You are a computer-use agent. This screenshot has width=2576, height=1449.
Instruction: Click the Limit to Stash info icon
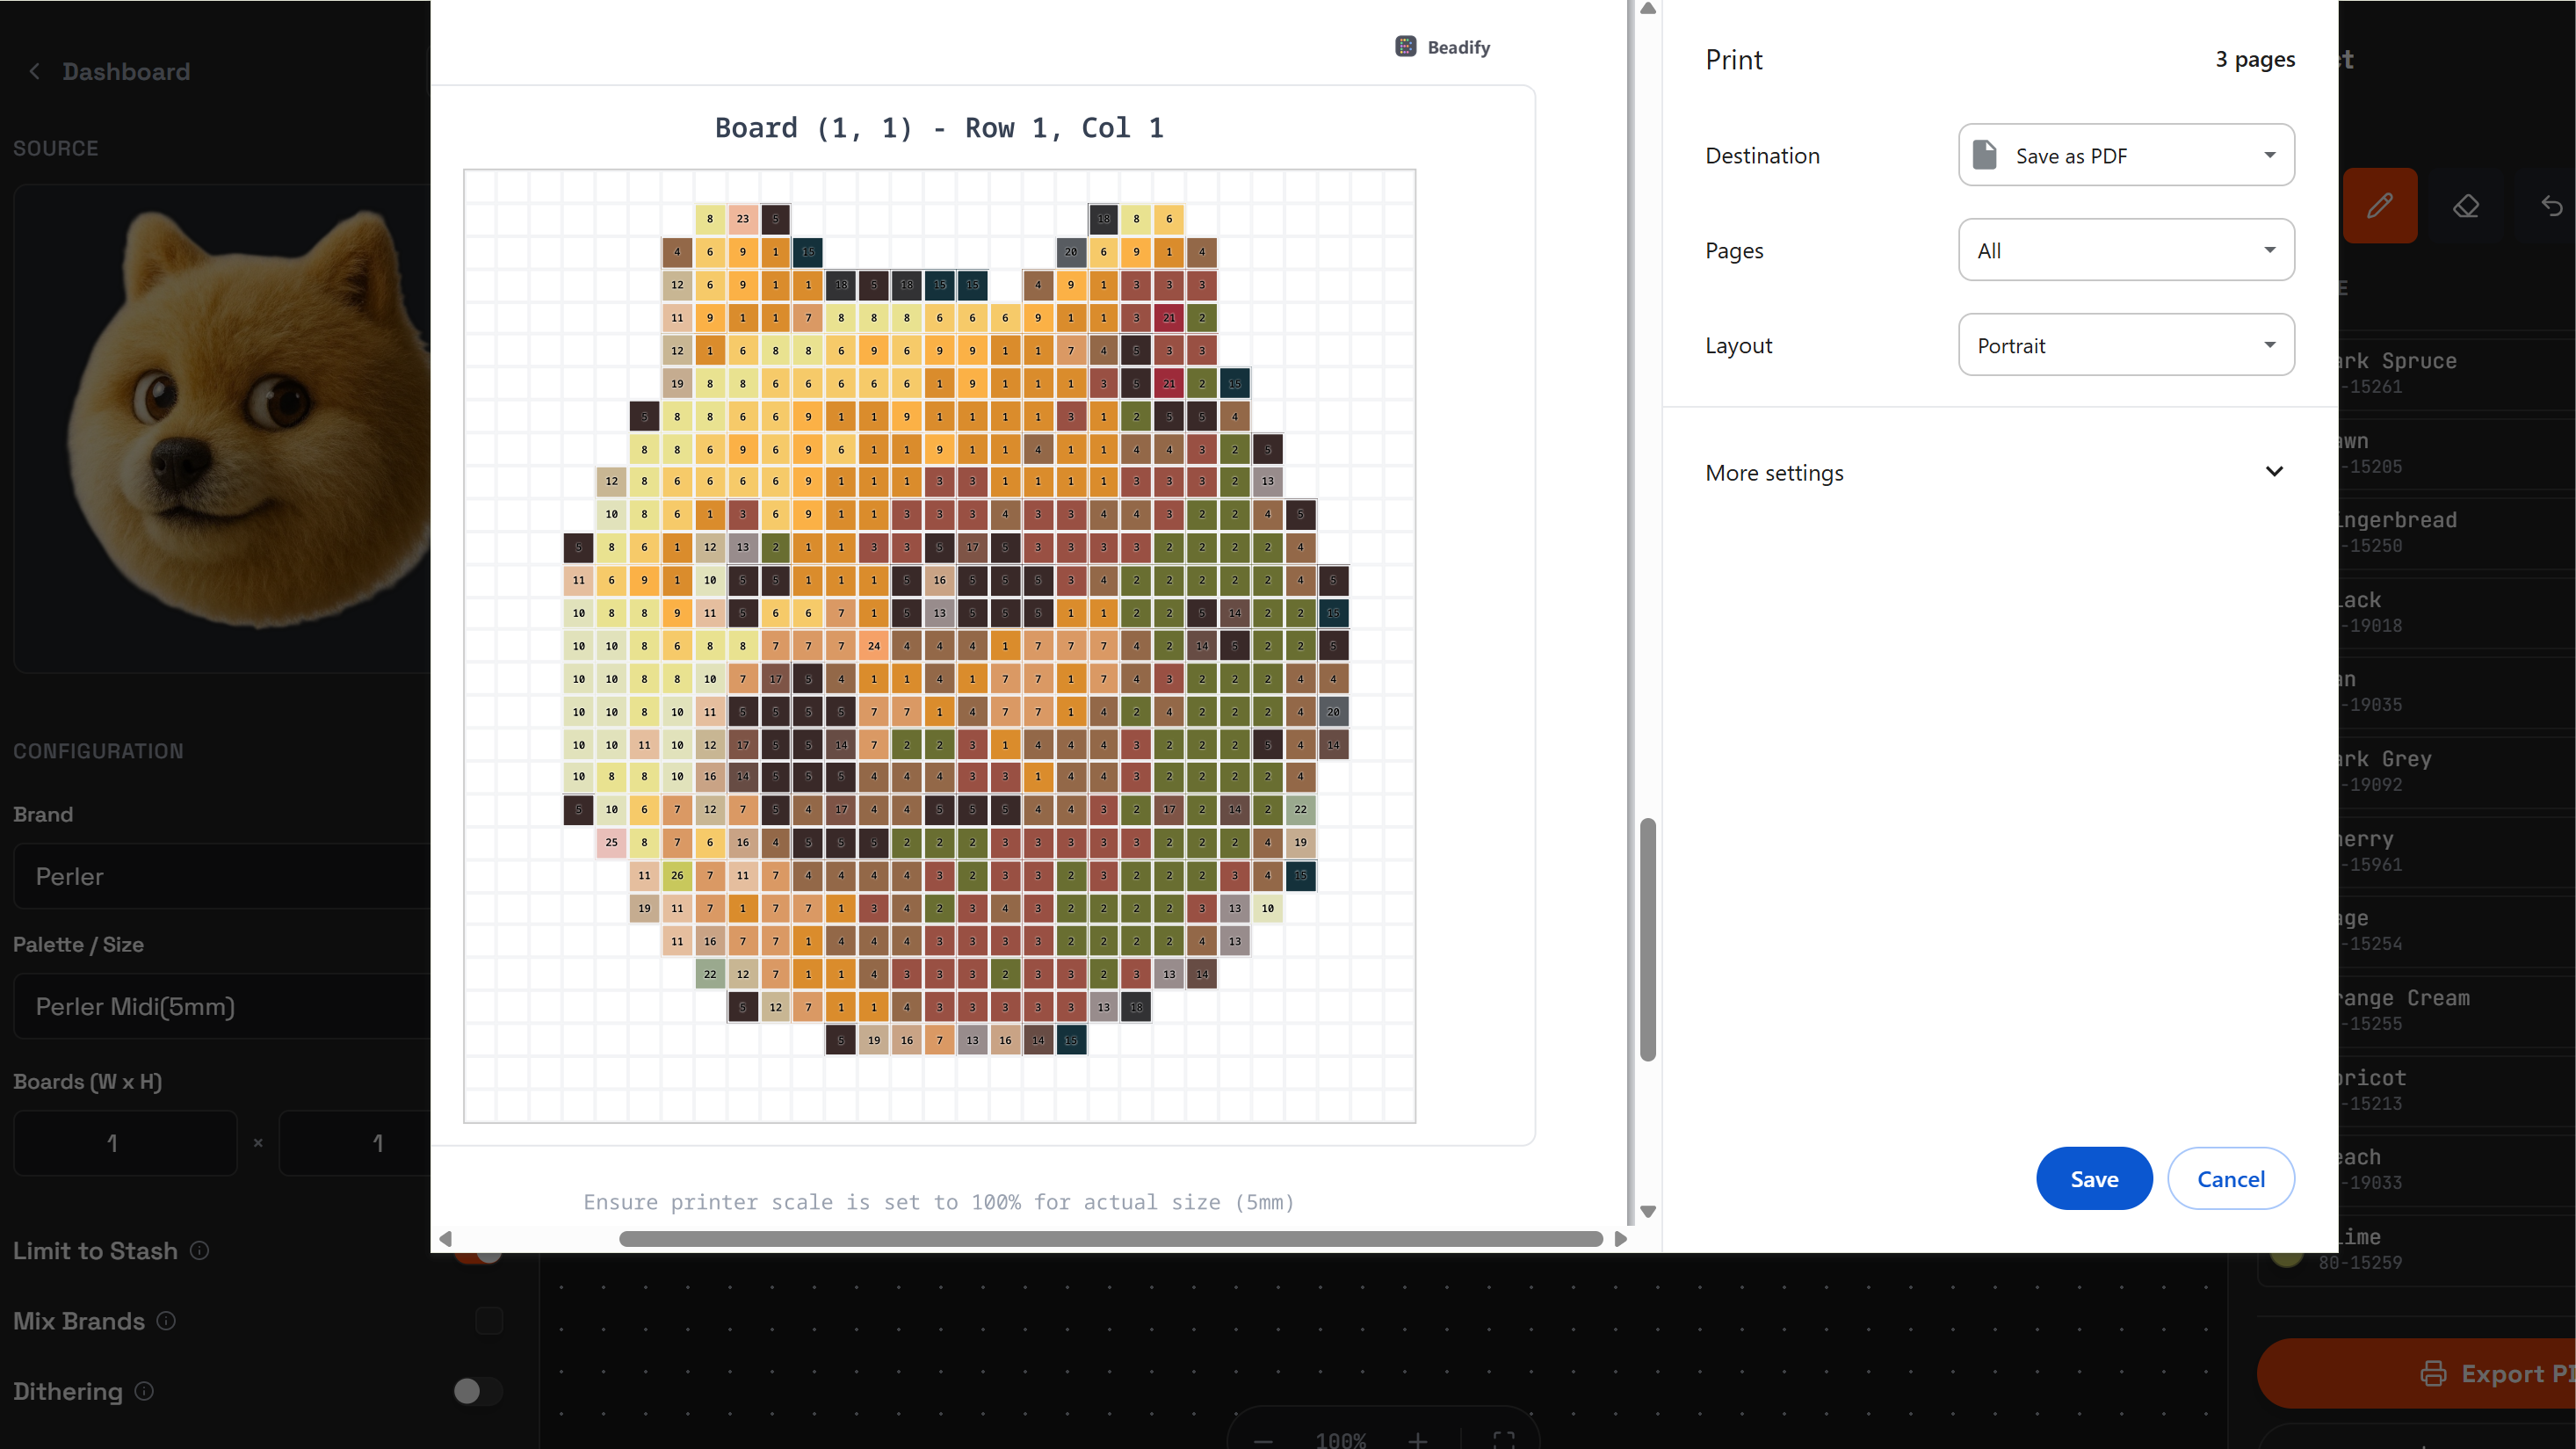pyautogui.click(x=199, y=1250)
